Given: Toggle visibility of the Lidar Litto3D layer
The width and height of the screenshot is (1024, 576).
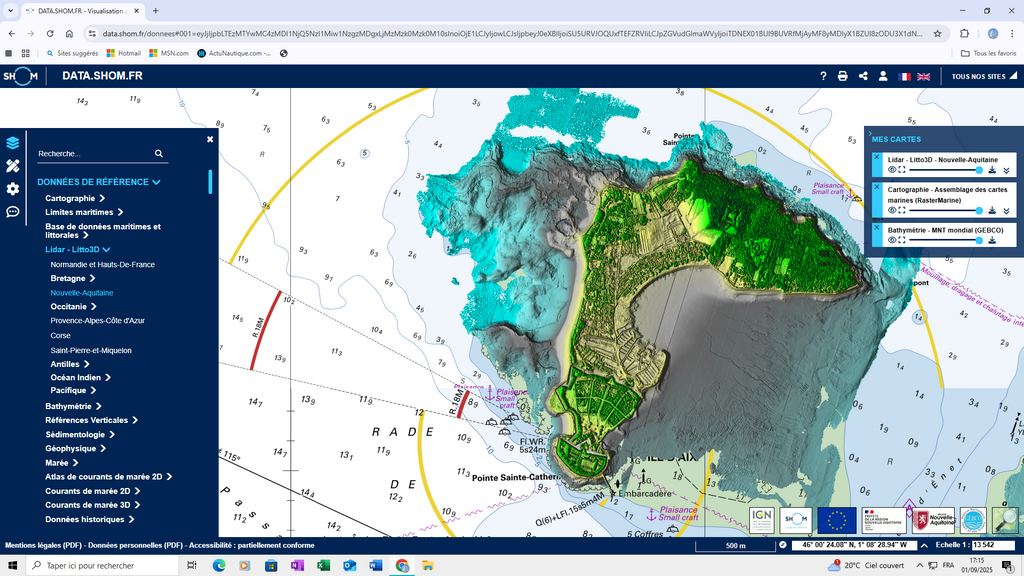Looking at the screenshot, I should click(892, 170).
